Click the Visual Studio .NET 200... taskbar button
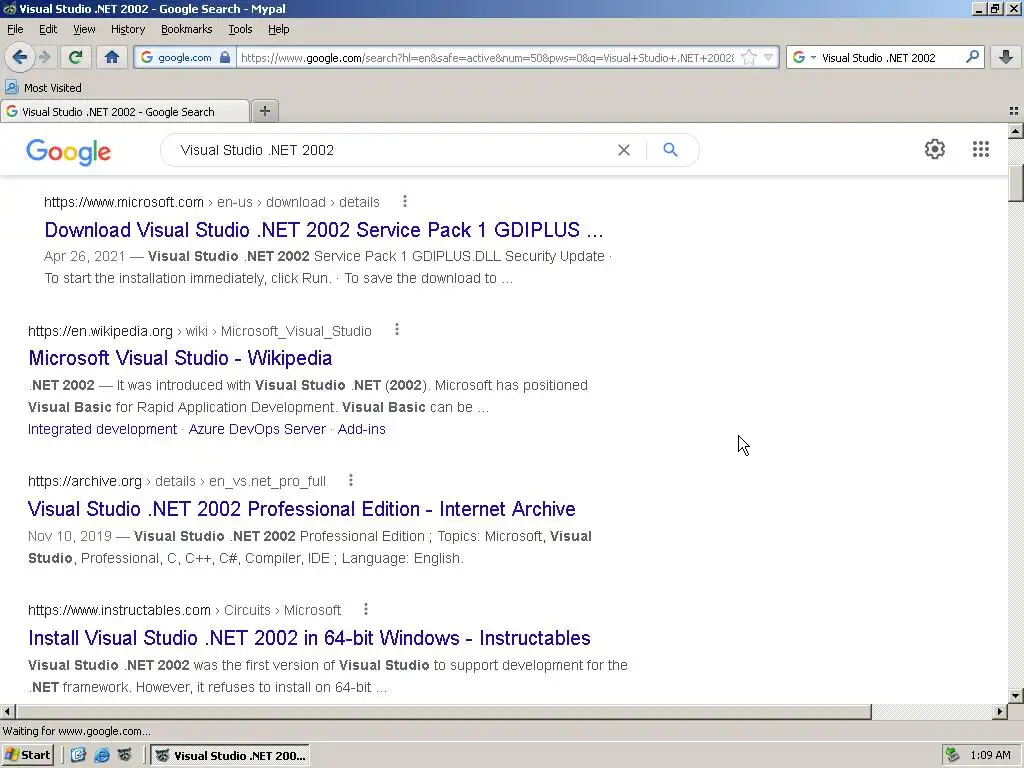 230,755
